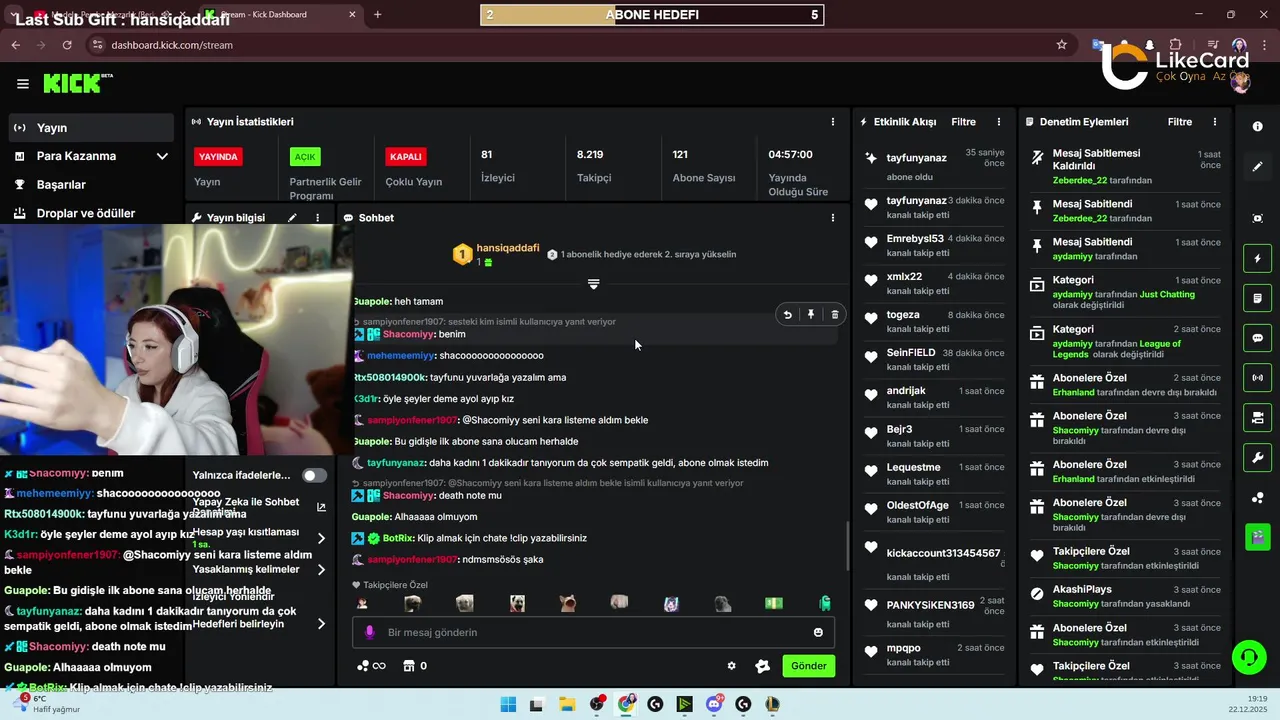Click the document notes icon in the right toolbar

(1257, 298)
